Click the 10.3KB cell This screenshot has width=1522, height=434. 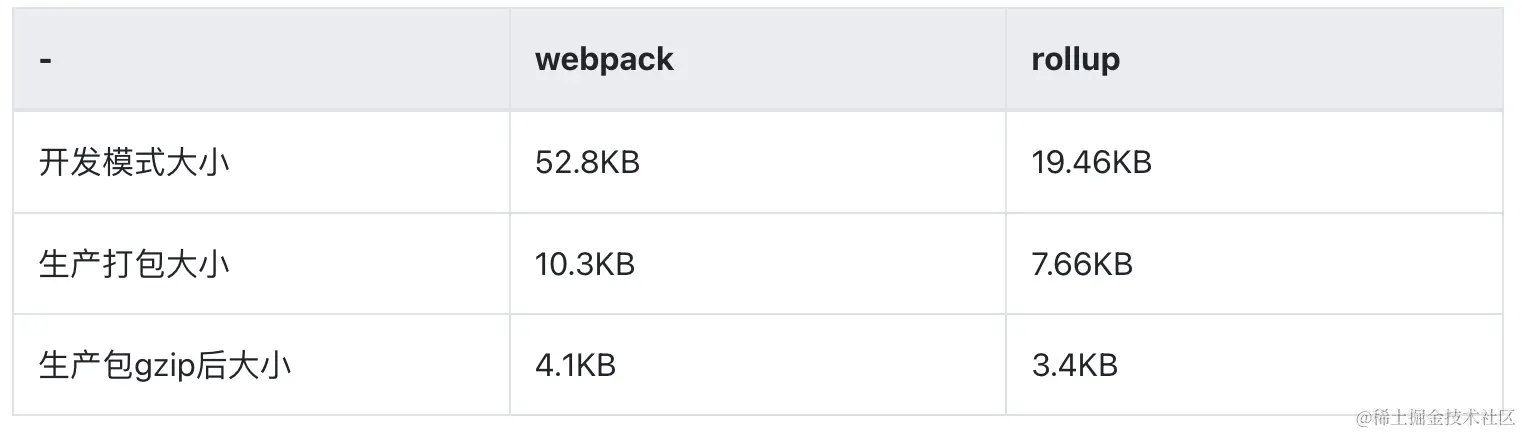pyautogui.click(x=585, y=265)
